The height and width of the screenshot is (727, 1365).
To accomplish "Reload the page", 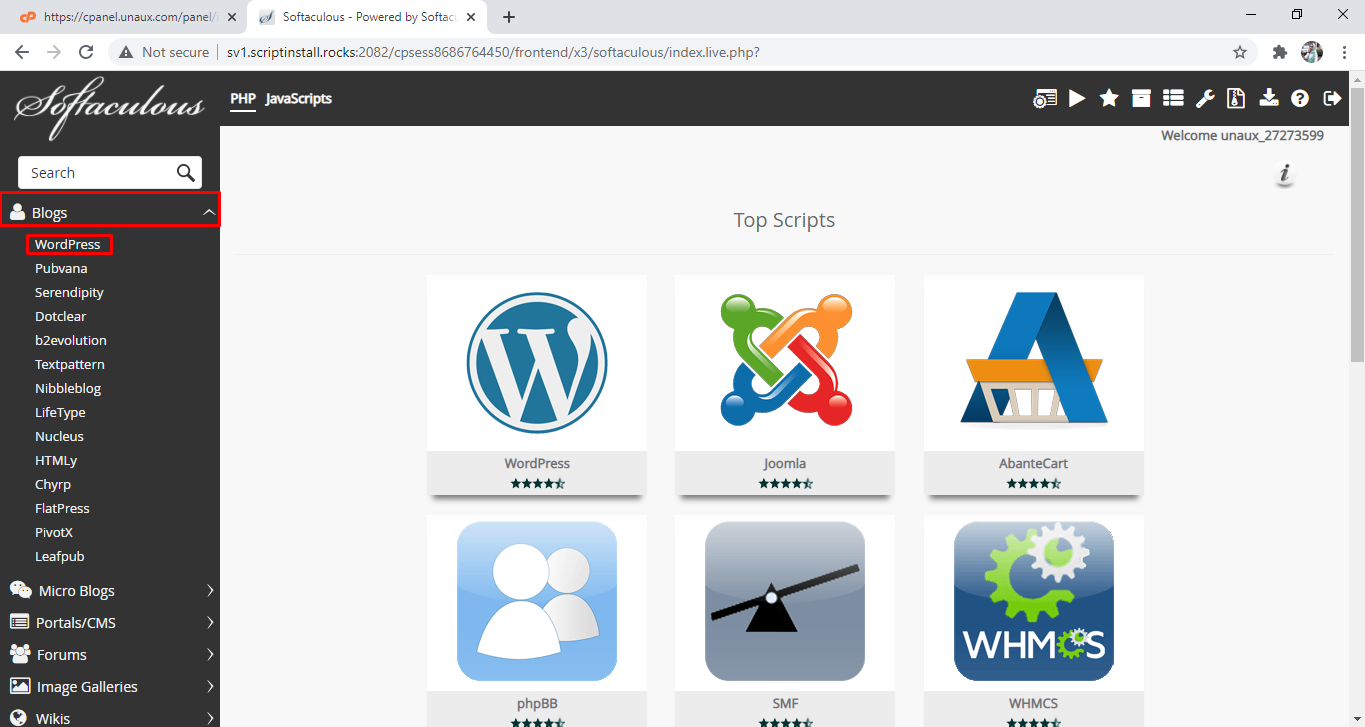I will tap(86, 52).
